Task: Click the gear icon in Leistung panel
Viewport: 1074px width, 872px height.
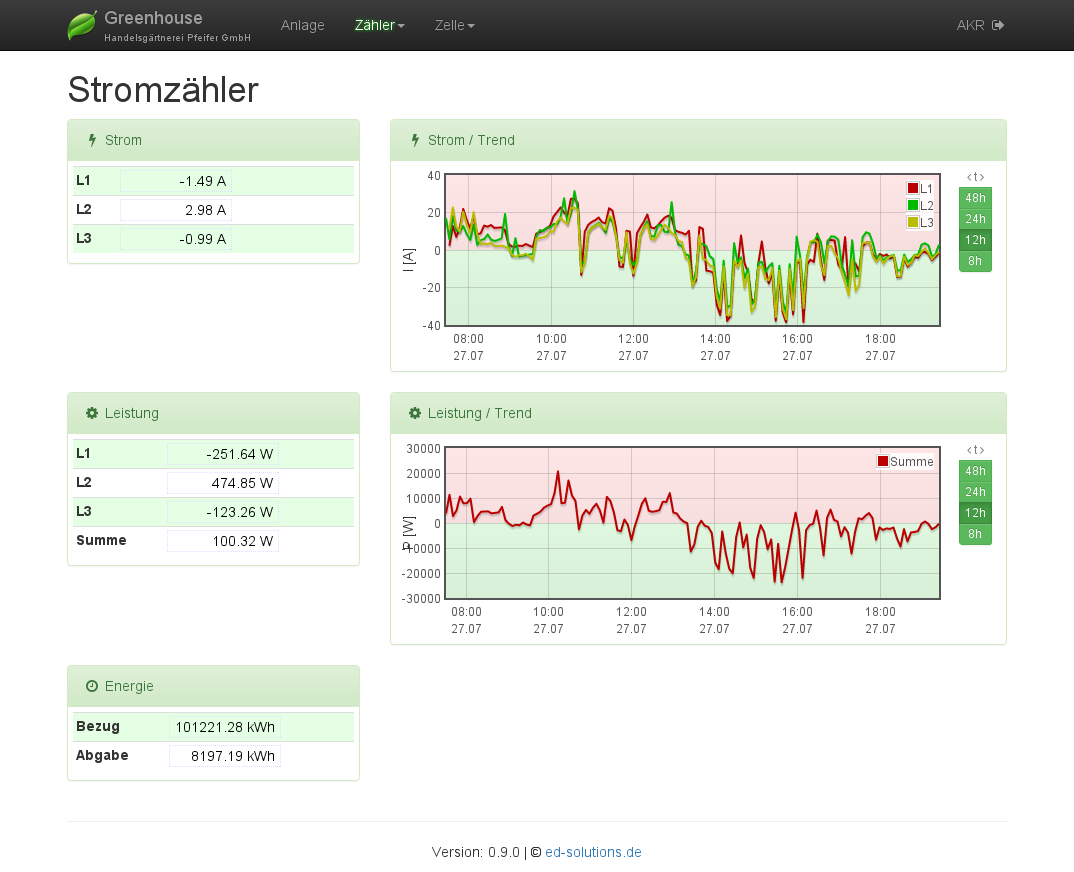Action: pyautogui.click(x=92, y=413)
